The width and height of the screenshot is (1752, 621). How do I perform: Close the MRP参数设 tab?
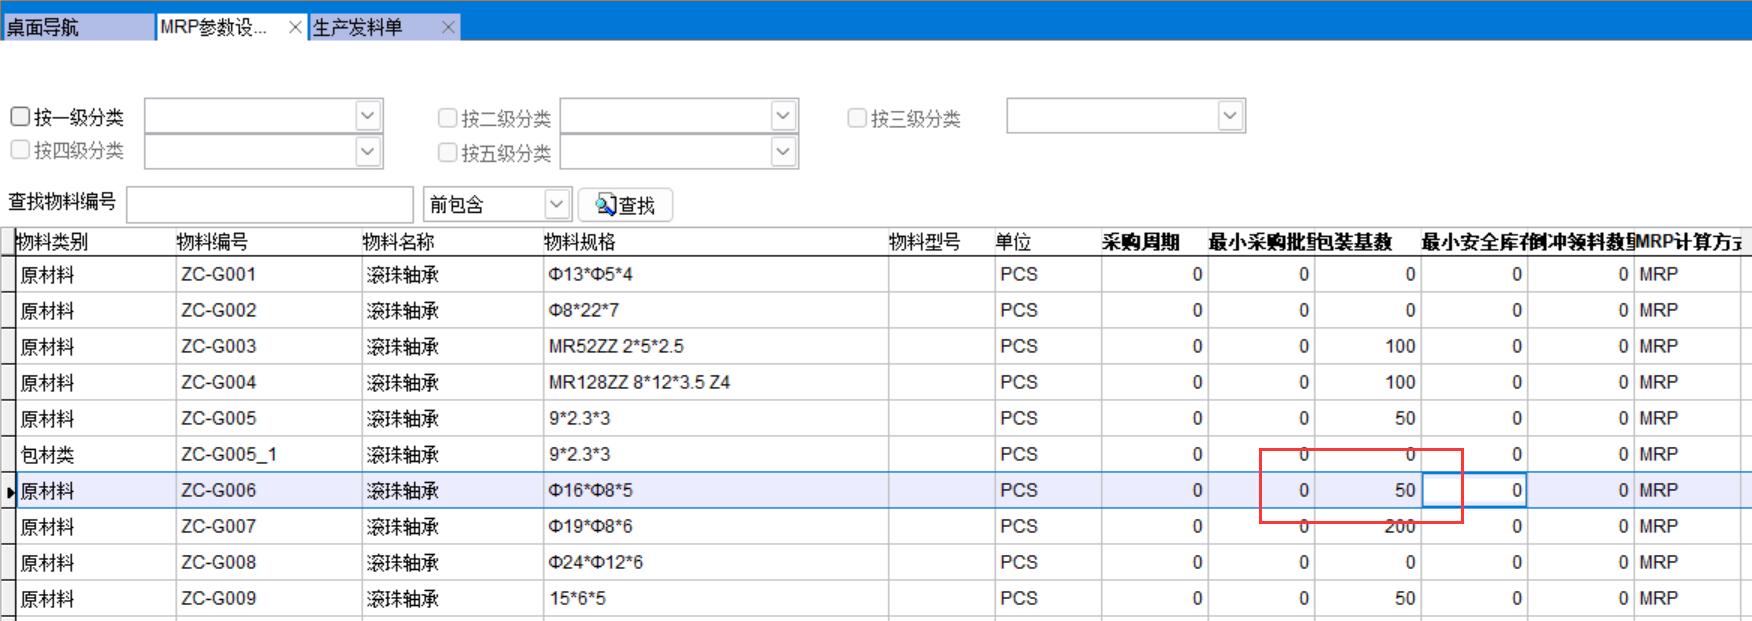pyautogui.click(x=295, y=28)
